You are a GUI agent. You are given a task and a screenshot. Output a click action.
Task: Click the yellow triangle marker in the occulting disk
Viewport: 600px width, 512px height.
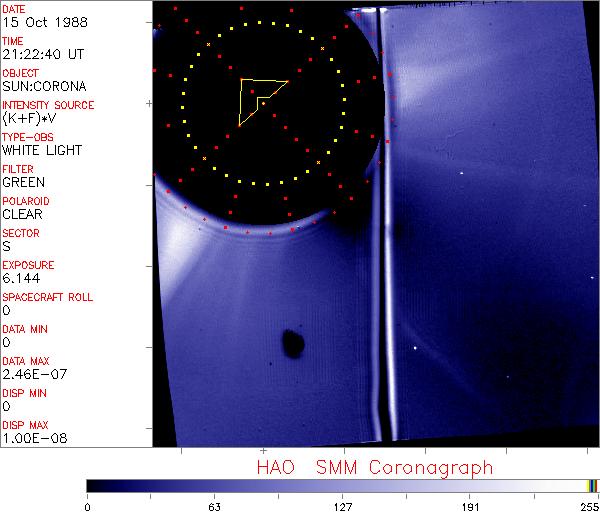coord(256,98)
